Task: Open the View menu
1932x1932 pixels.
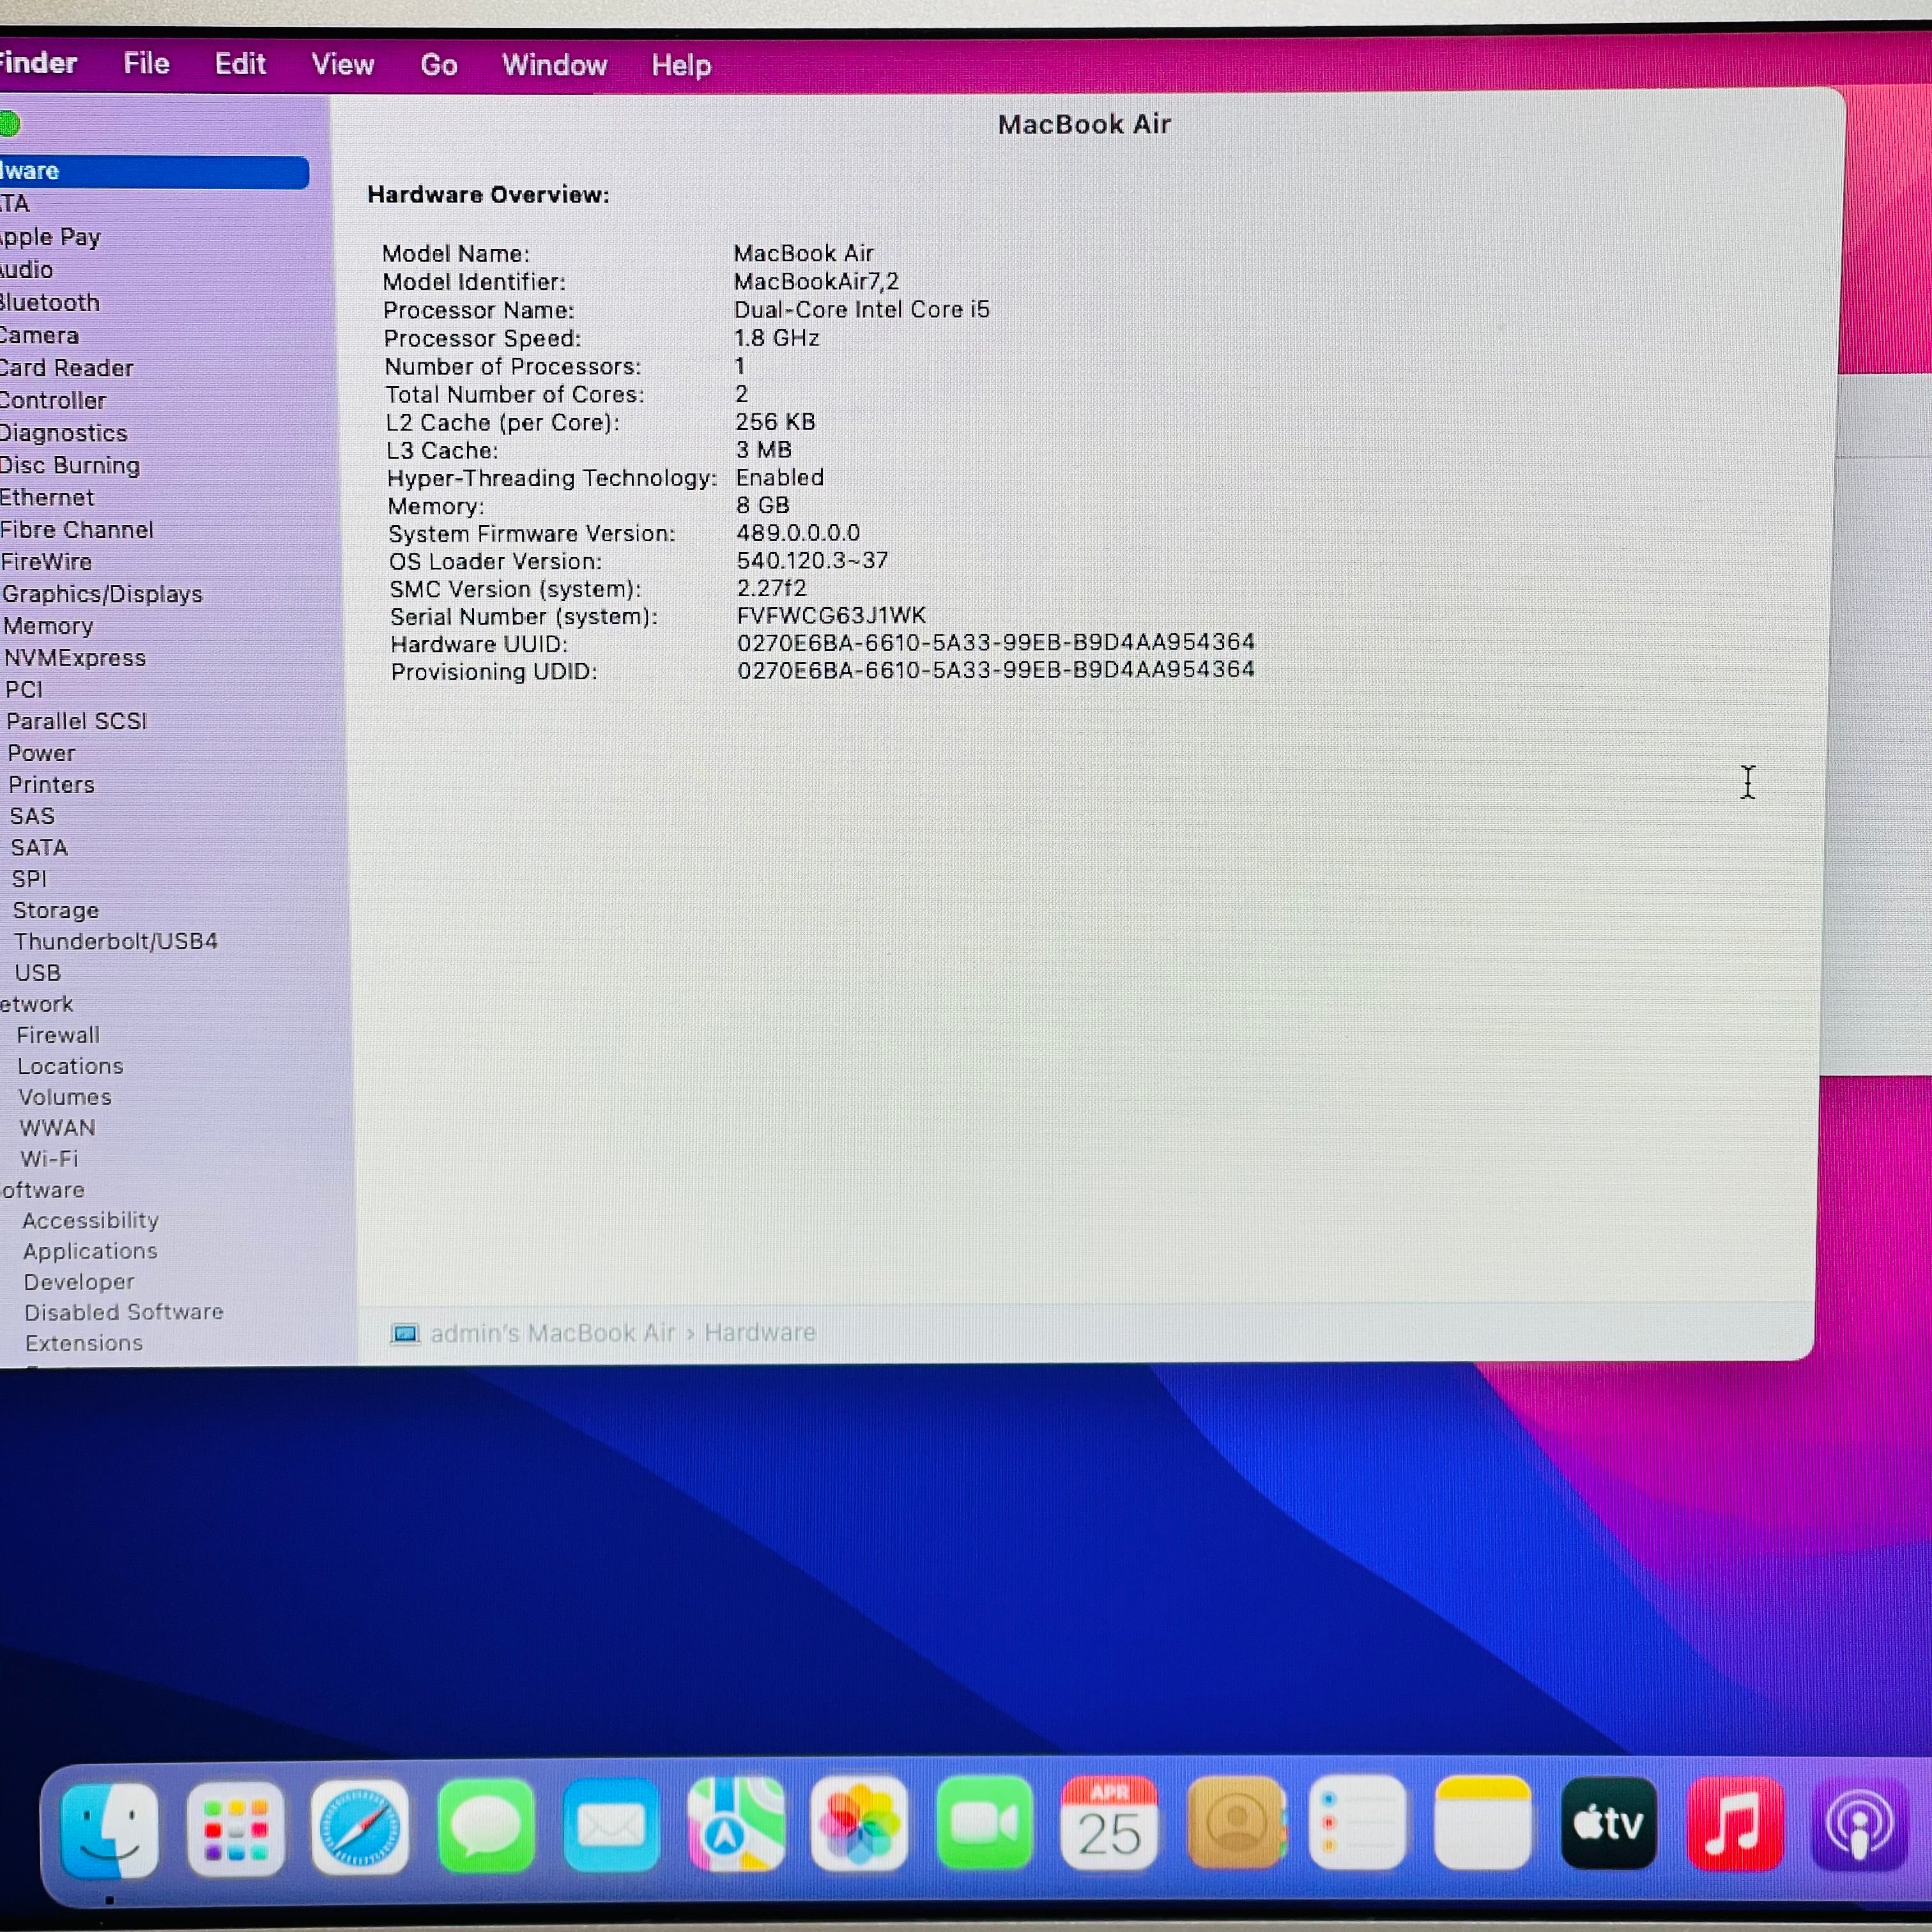Action: click(342, 65)
